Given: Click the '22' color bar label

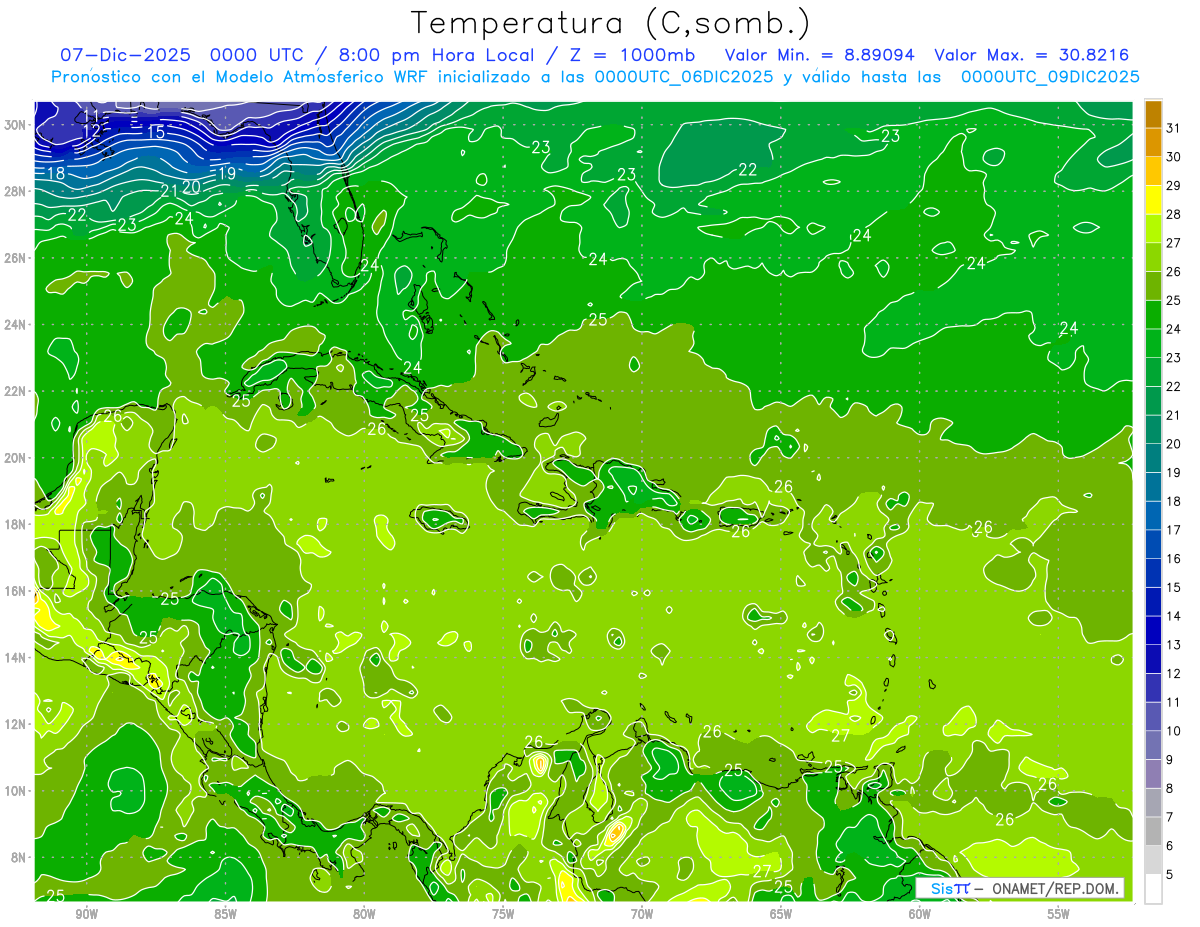Looking at the screenshot, I should click(x=1174, y=386).
